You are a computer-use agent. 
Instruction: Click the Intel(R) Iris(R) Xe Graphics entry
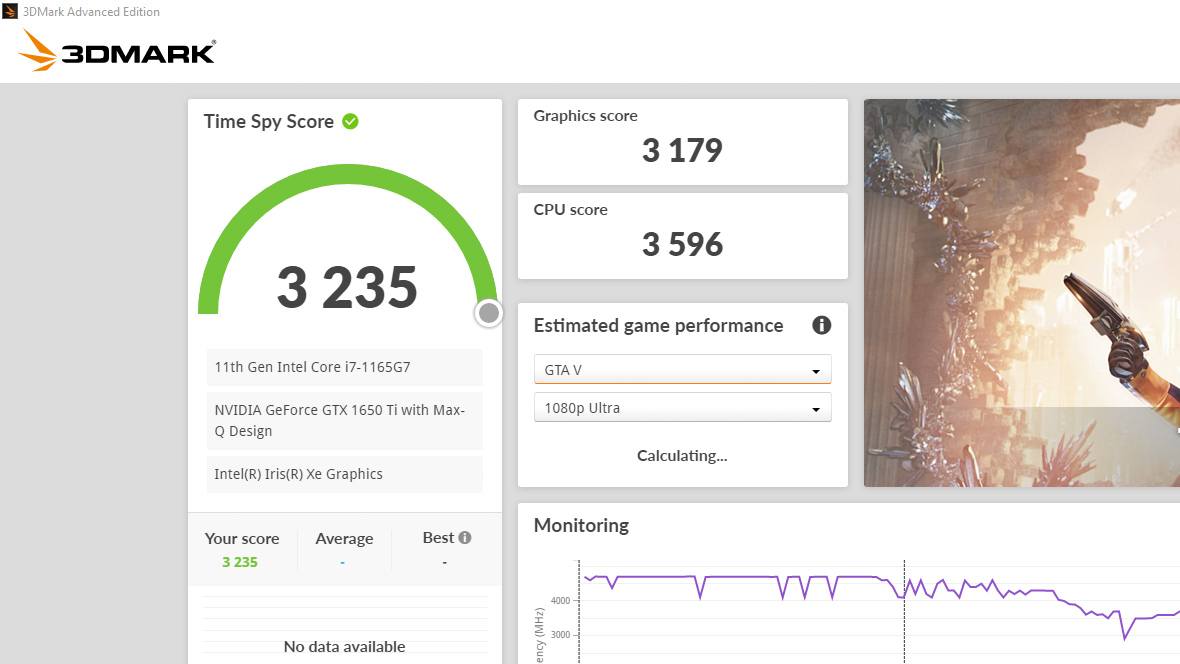pos(345,474)
